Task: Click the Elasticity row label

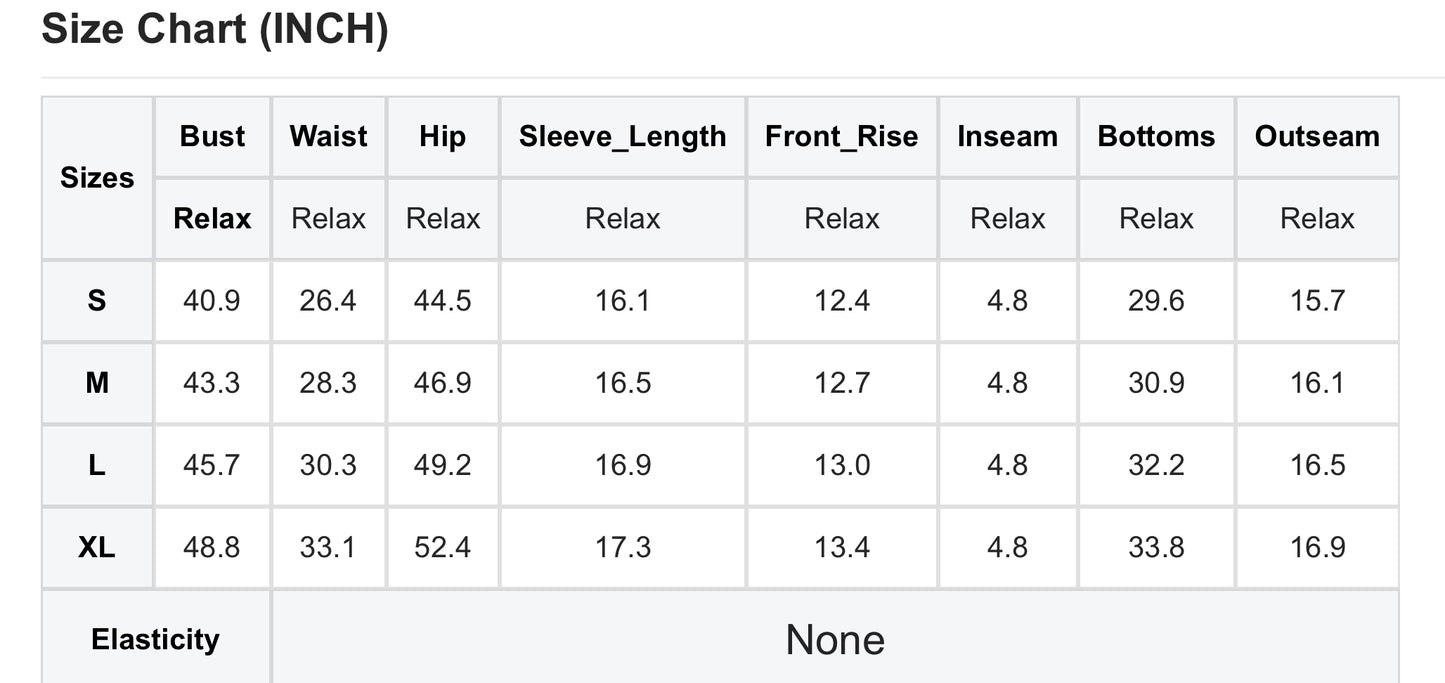Action: click(155, 640)
